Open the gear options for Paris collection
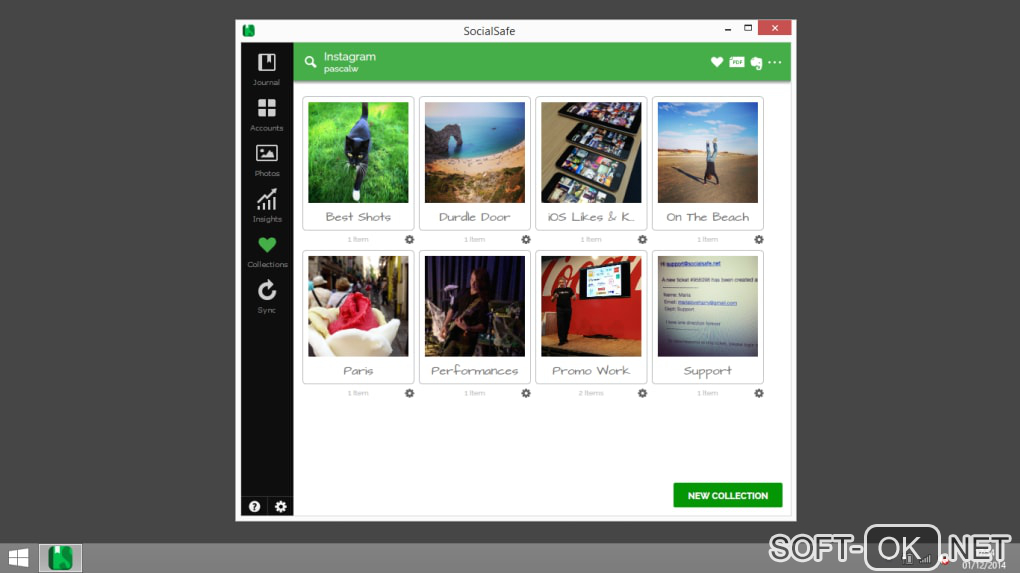 click(x=409, y=393)
